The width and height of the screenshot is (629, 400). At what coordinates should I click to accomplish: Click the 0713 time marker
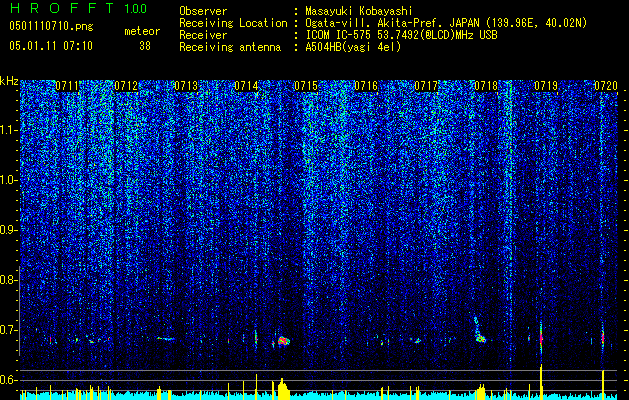point(186,86)
